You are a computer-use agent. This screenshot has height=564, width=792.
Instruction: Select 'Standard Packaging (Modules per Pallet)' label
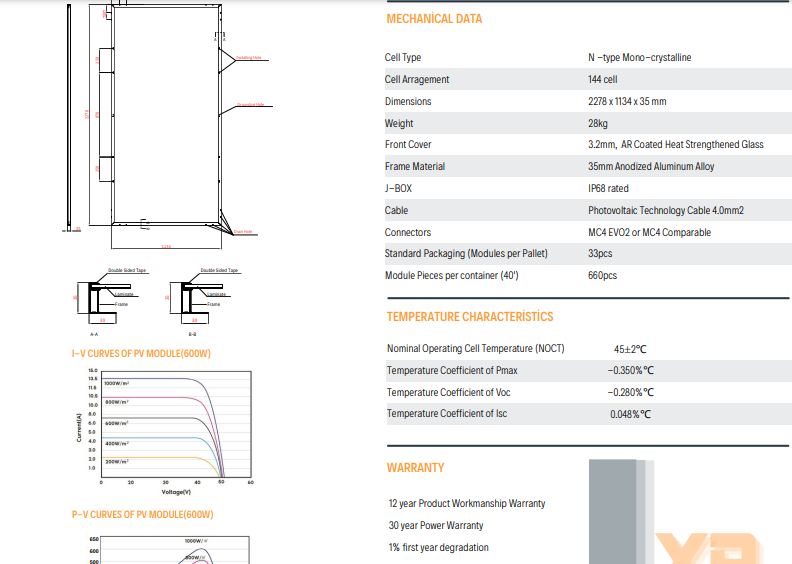[x=466, y=253]
